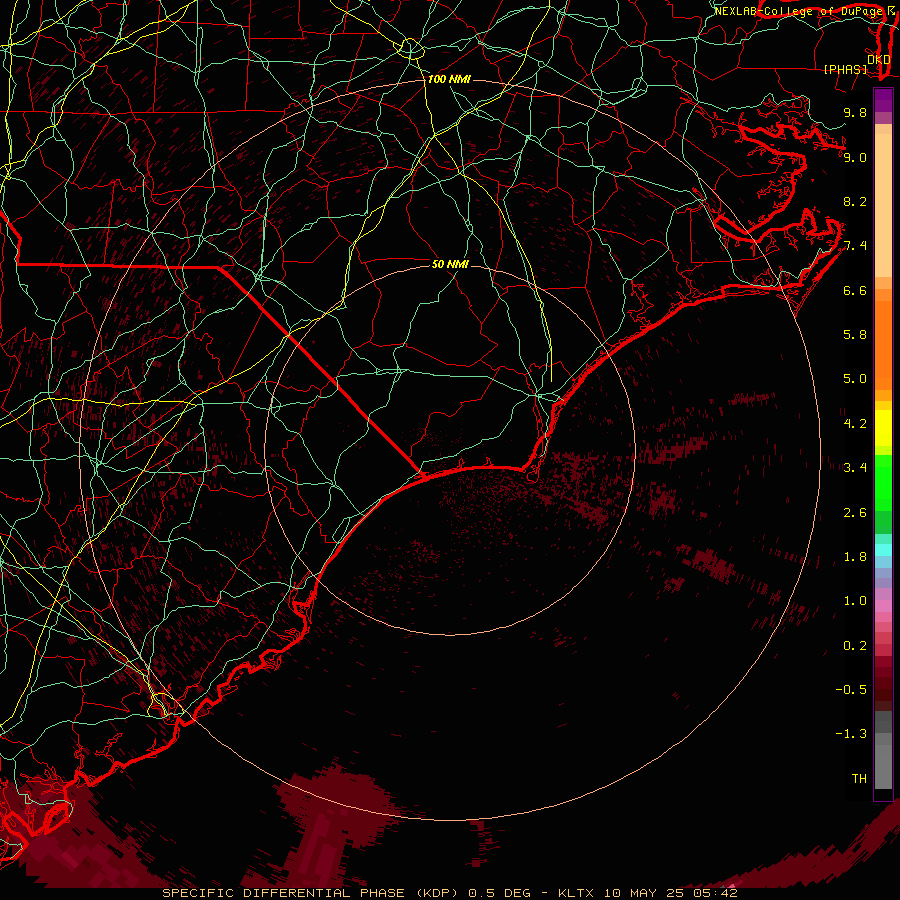Click the 5.8 value on color scale
This screenshot has height=900, width=900.
click(855, 335)
